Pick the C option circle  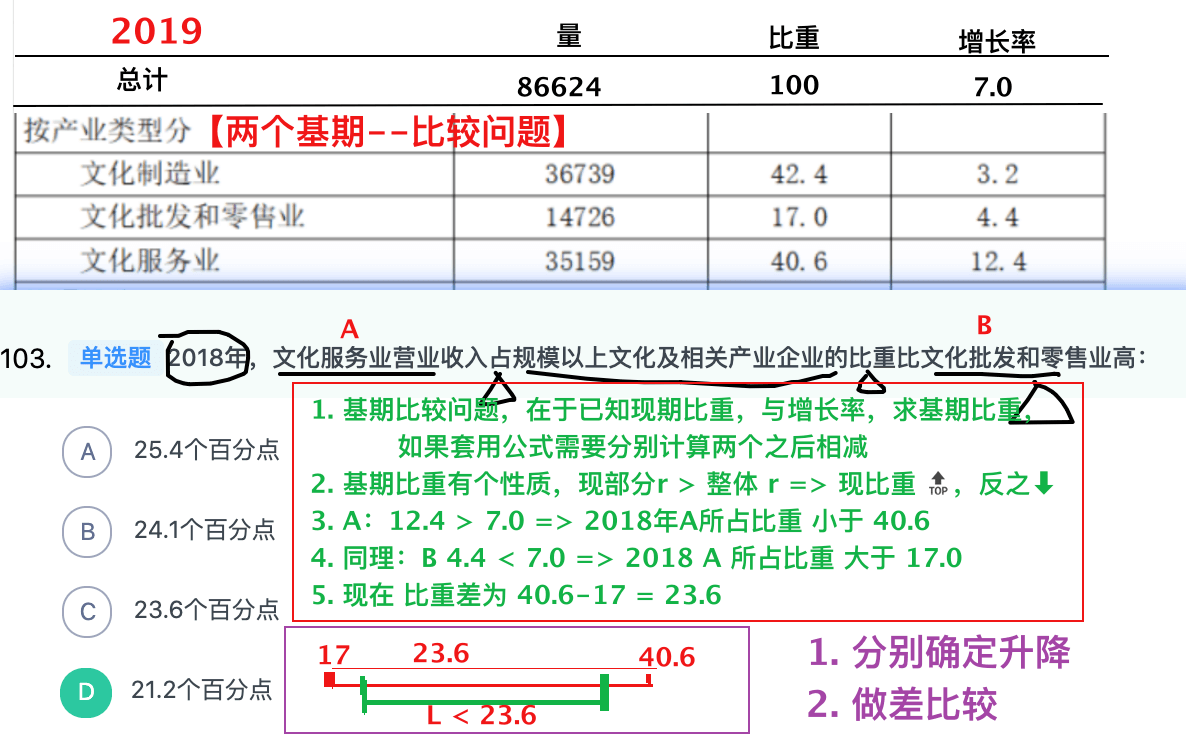click(87, 610)
